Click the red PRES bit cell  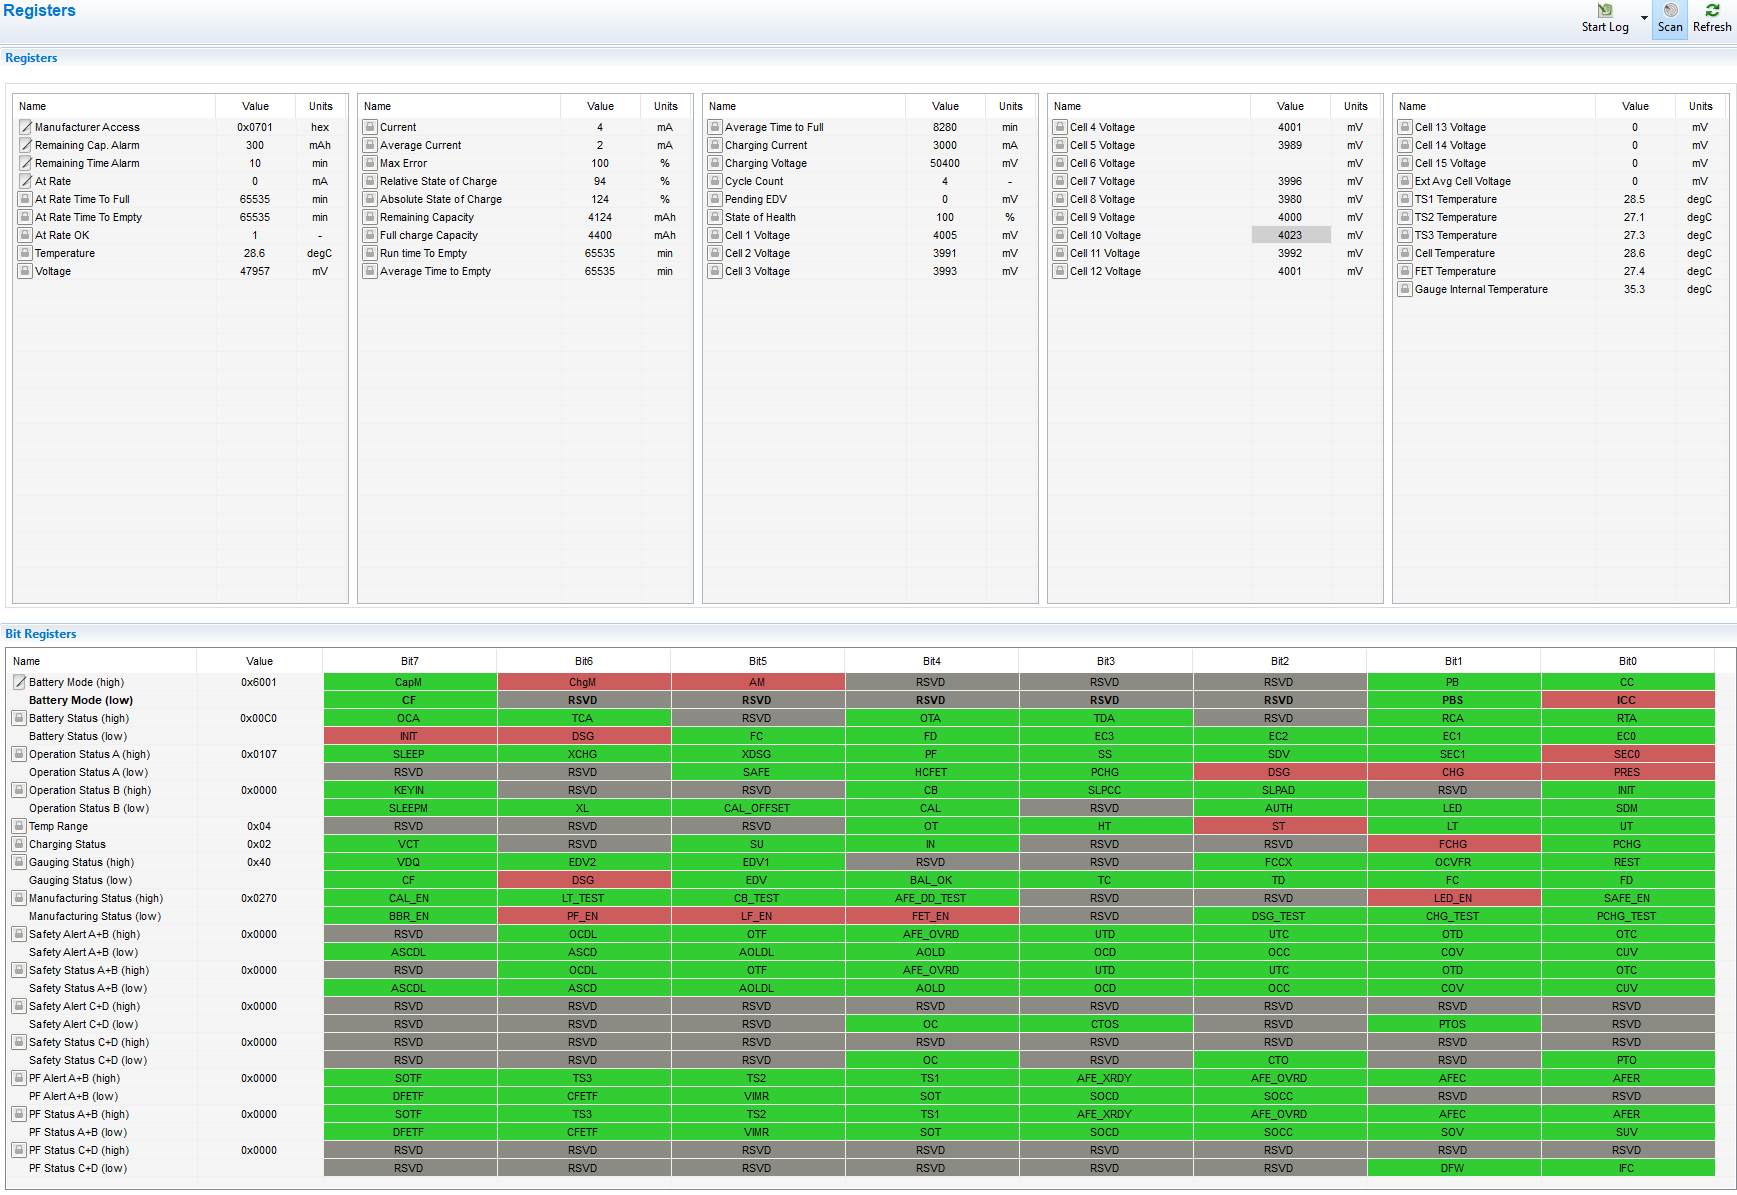point(1627,772)
